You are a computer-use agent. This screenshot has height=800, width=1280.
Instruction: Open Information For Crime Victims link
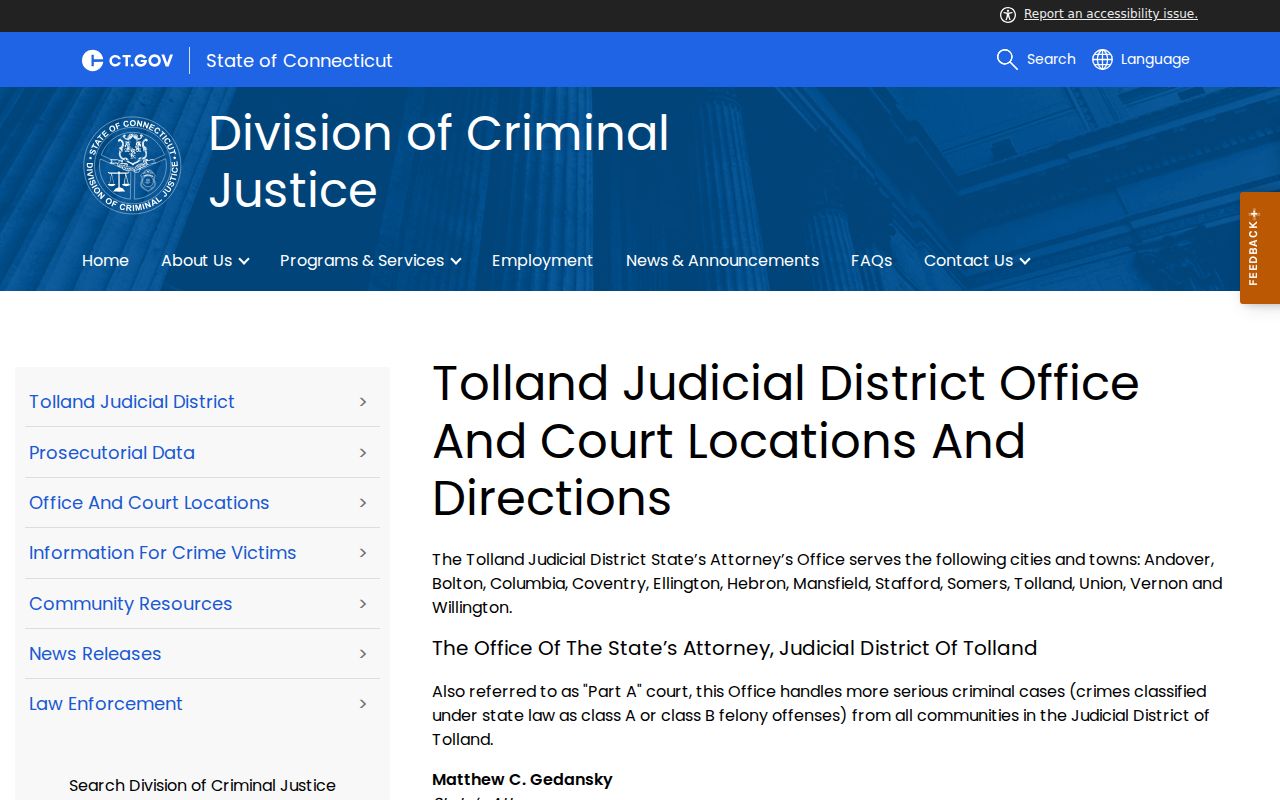coord(163,552)
